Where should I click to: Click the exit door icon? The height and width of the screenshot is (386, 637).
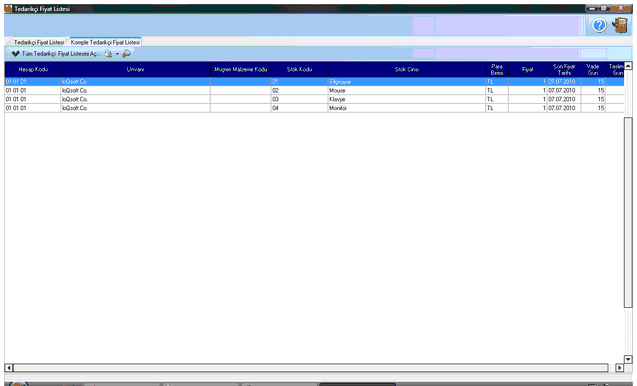pyautogui.click(x=620, y=26)
